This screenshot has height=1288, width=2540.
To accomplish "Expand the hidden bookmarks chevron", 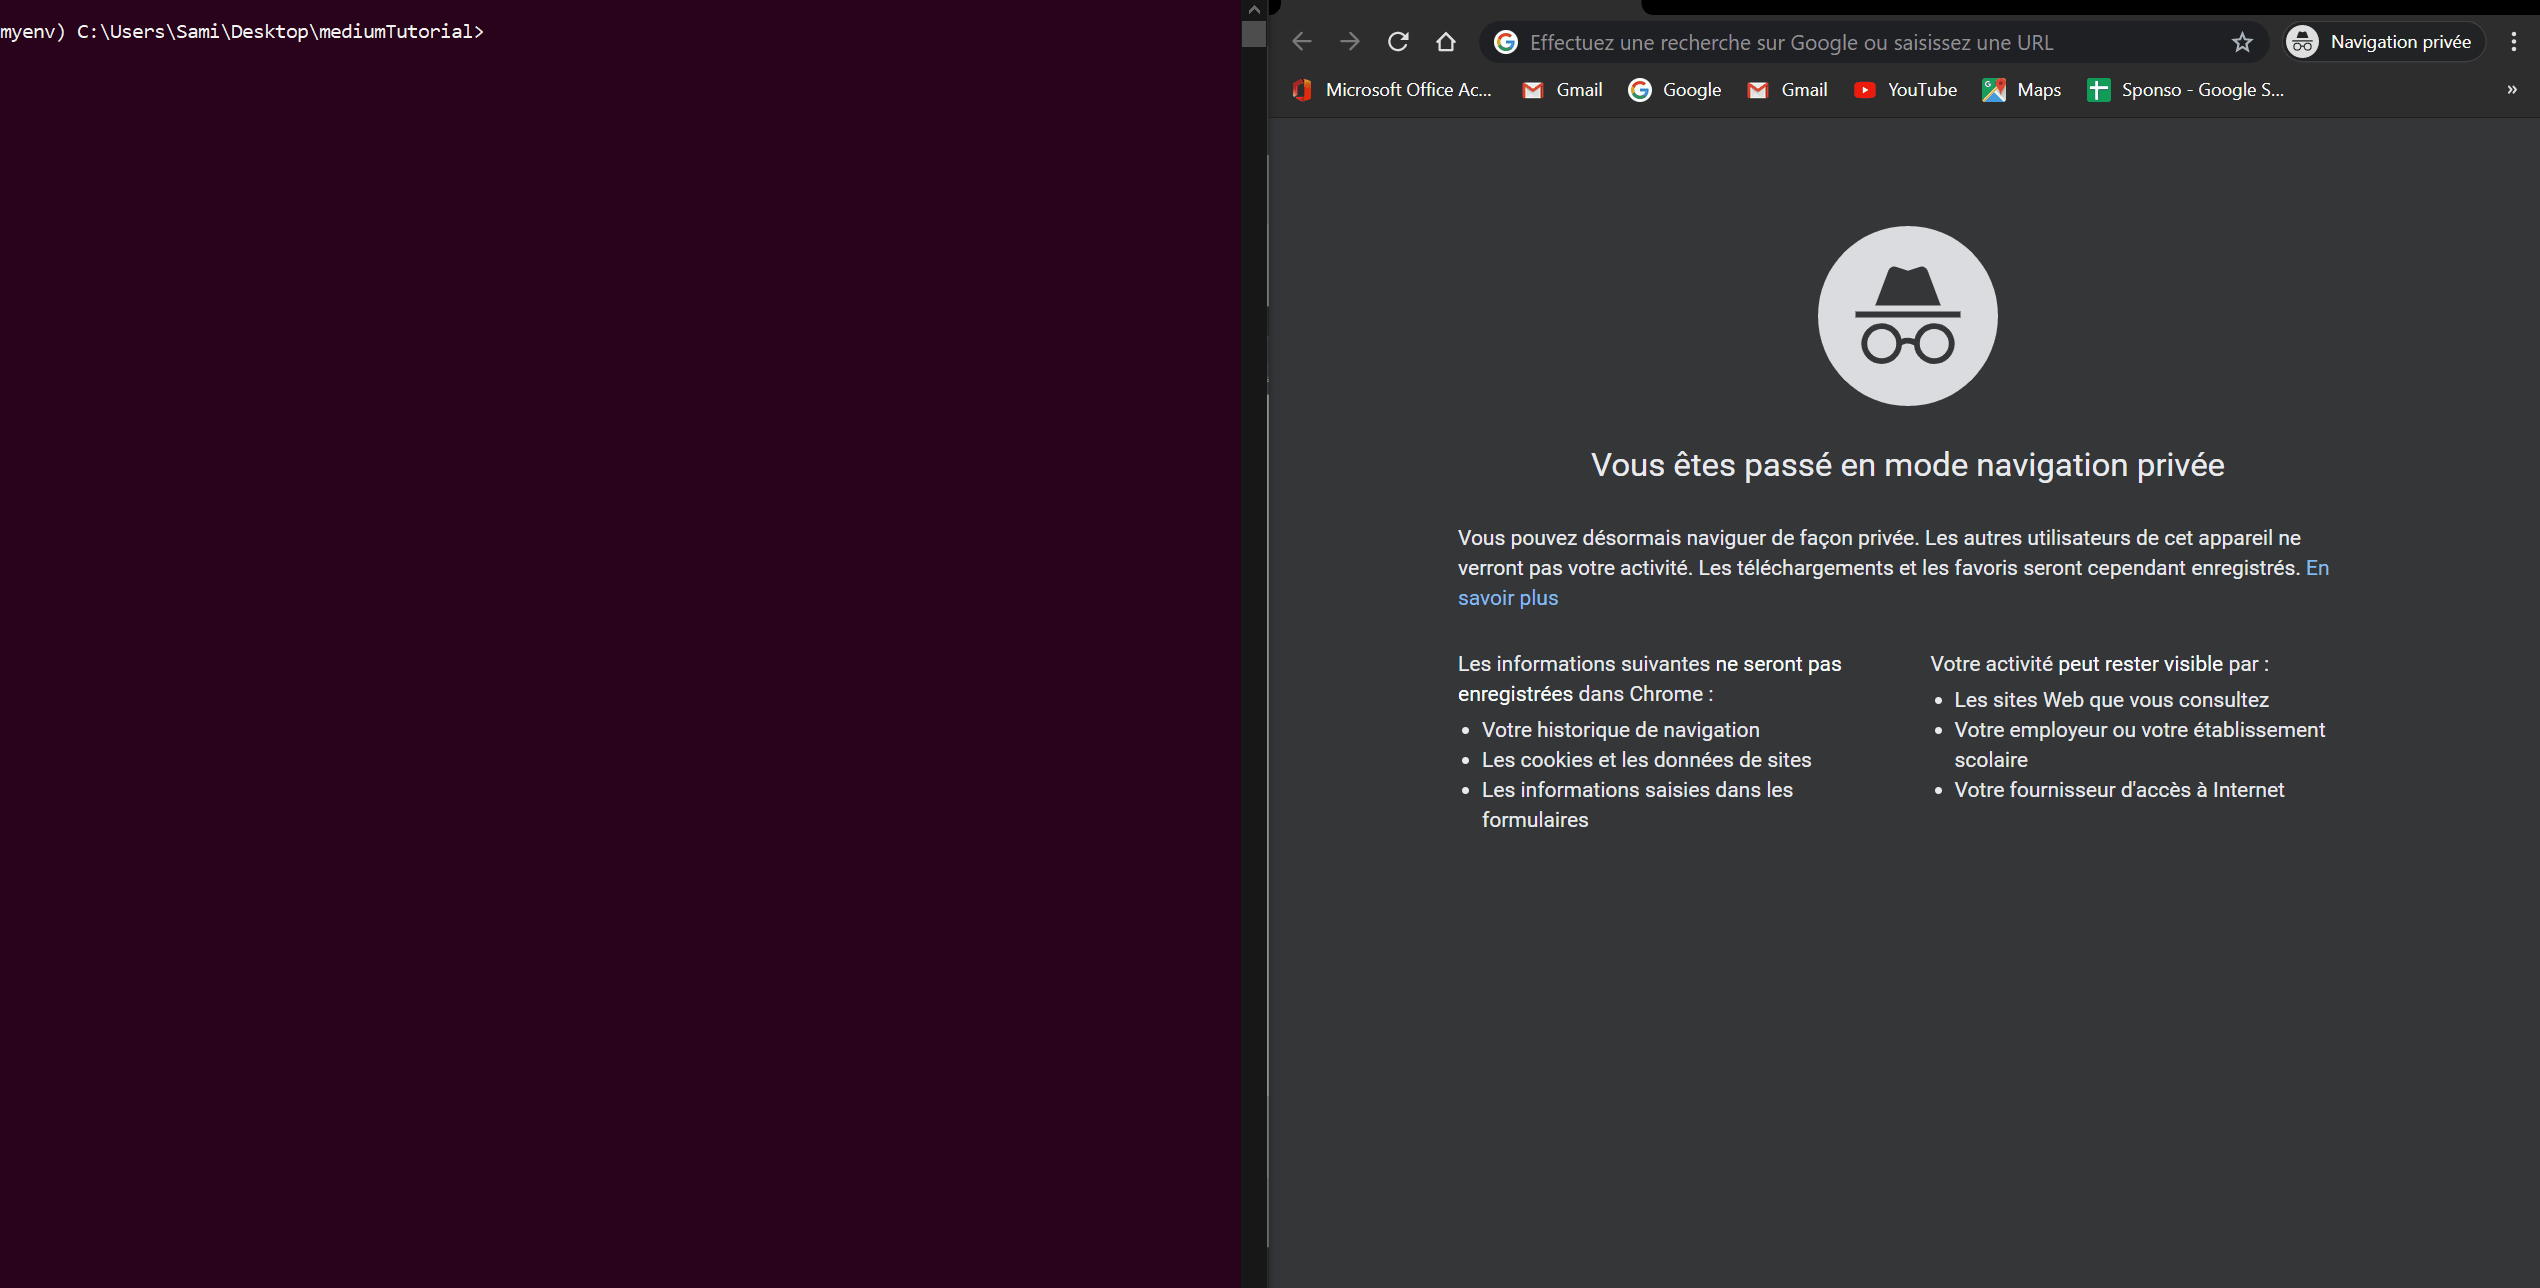I will 2511,89.
